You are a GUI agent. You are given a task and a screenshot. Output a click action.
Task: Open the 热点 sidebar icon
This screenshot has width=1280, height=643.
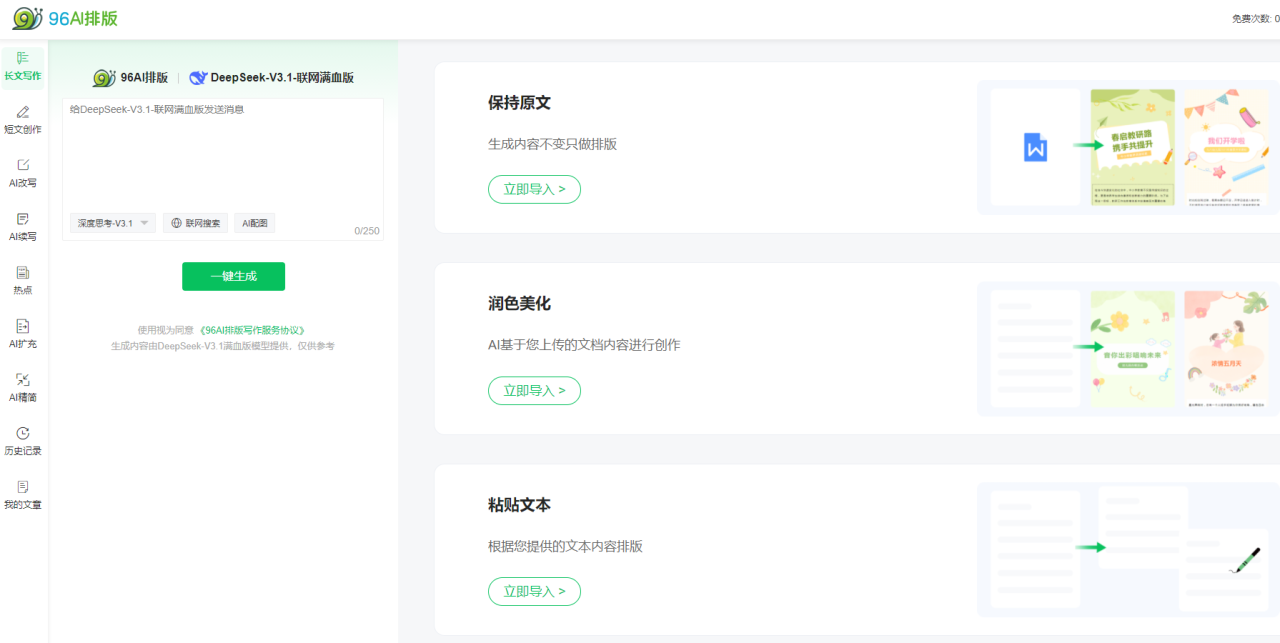(x=23, y=273)
